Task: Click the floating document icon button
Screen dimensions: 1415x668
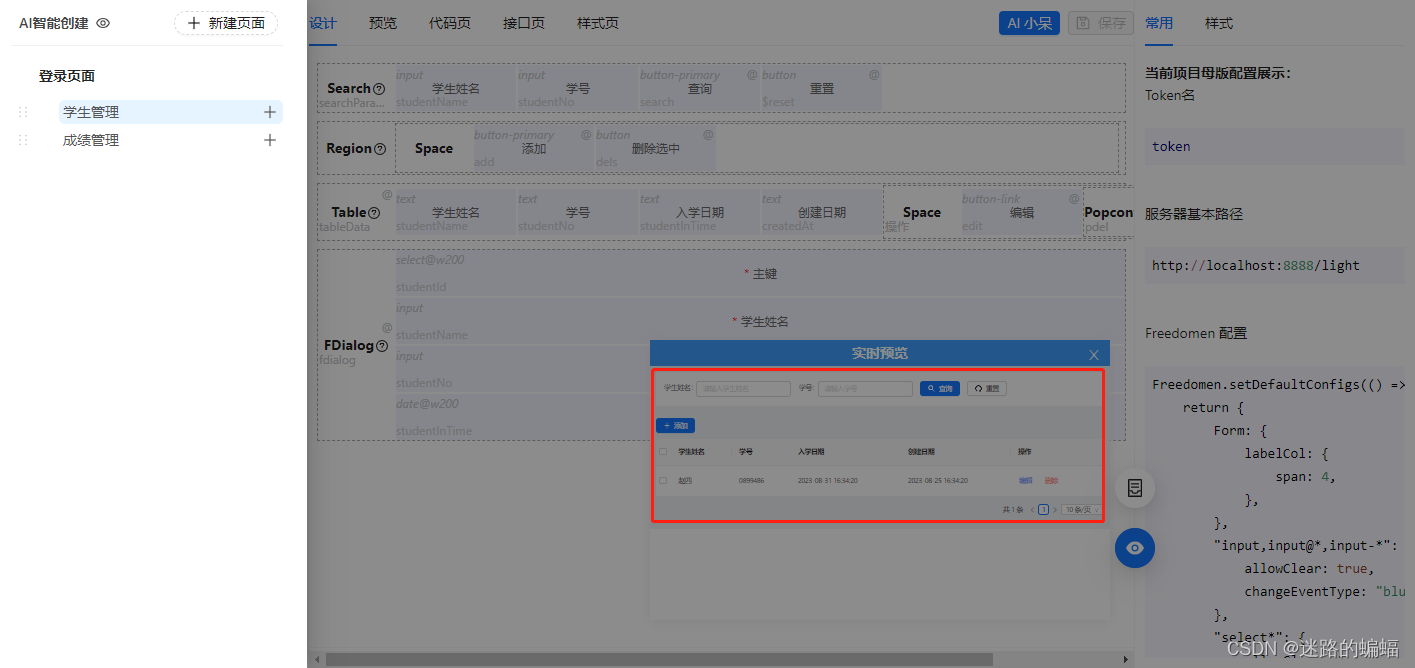Action: click(1135, 488)
